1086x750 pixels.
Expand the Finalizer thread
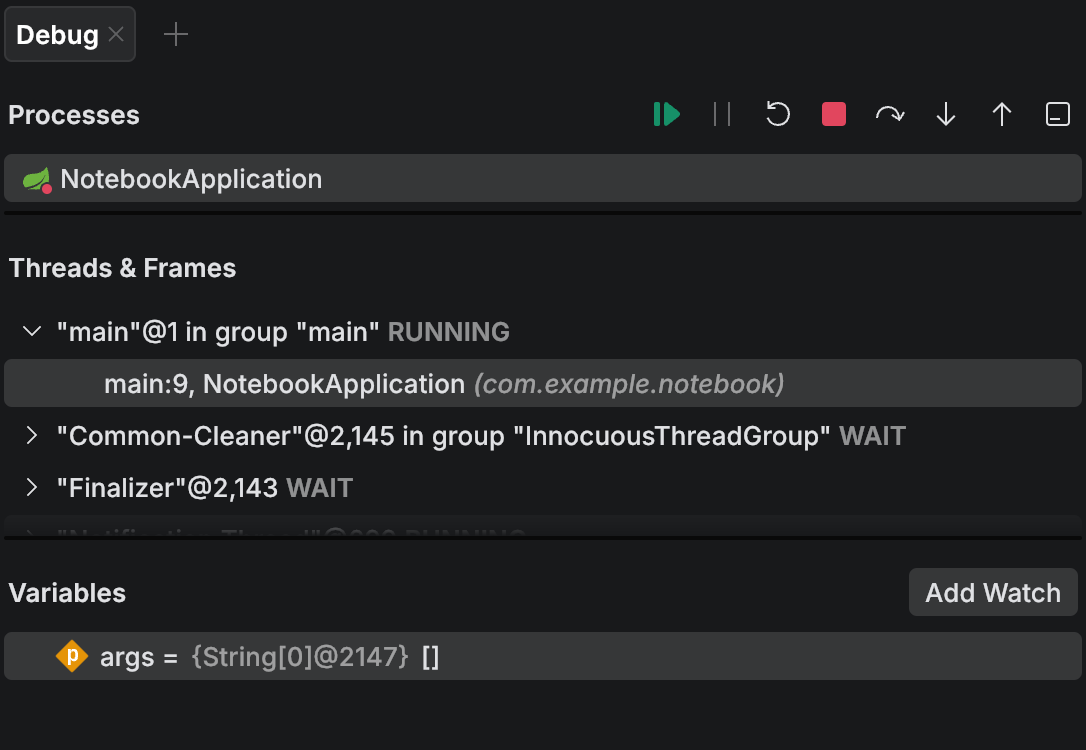pos(30,487)
